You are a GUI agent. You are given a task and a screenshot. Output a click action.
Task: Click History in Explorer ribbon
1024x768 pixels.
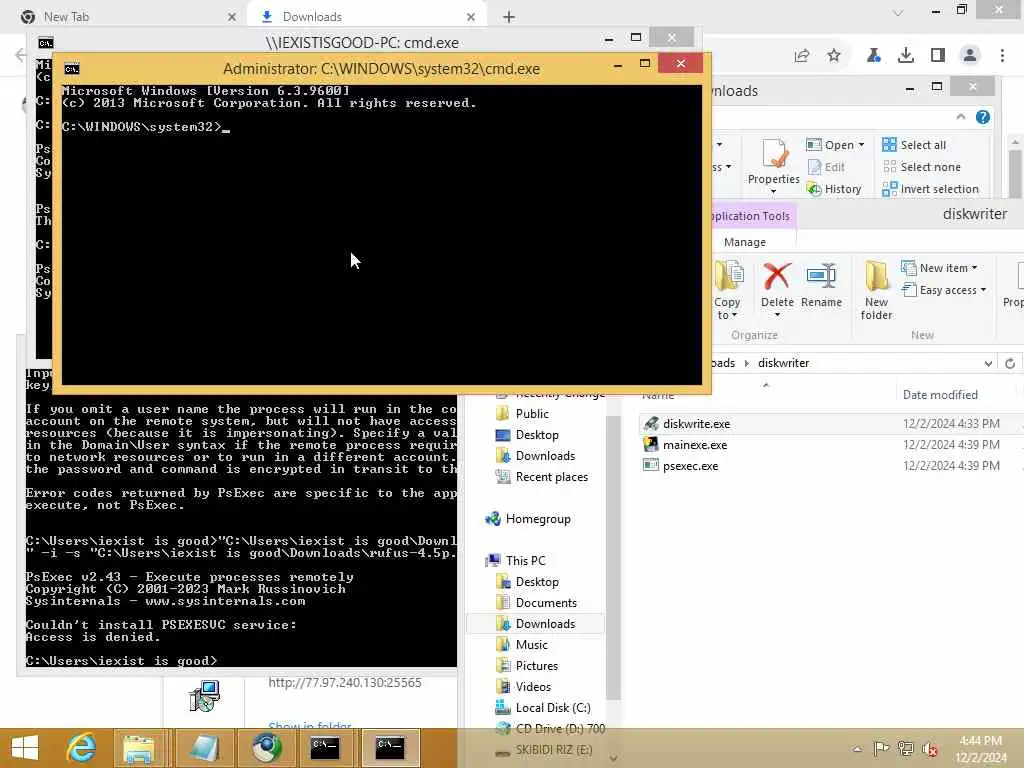[834, 189]
